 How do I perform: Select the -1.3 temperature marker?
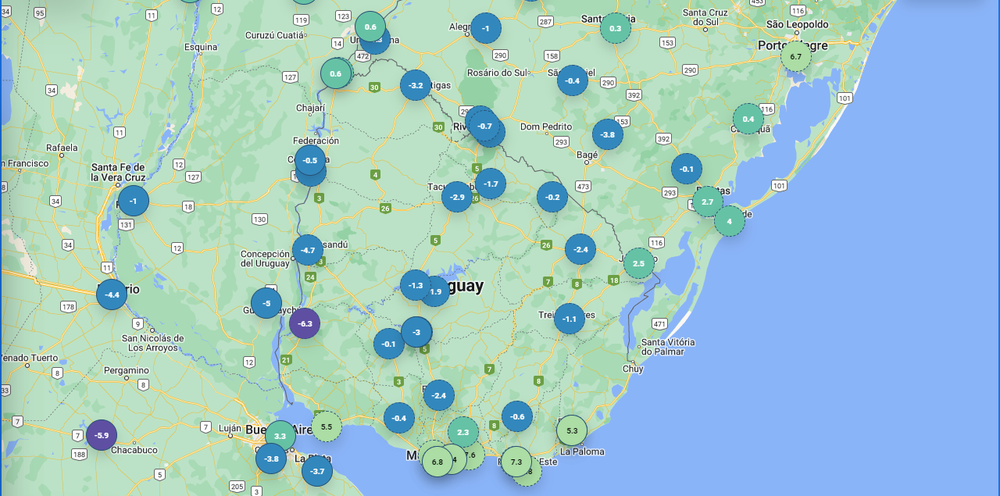(416, 285)
